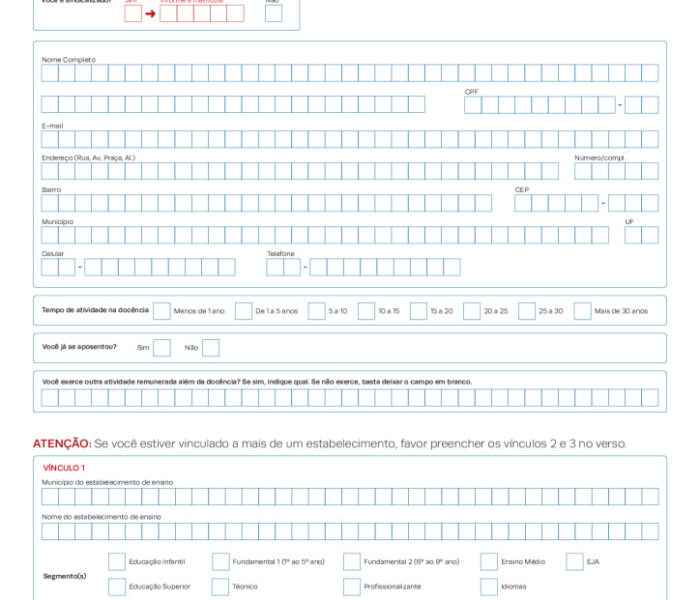The height and width of the screenshot is (600, 700).
Task: Select the 'Educação Infantil' segment checkbox
Action: coord(117,562)
